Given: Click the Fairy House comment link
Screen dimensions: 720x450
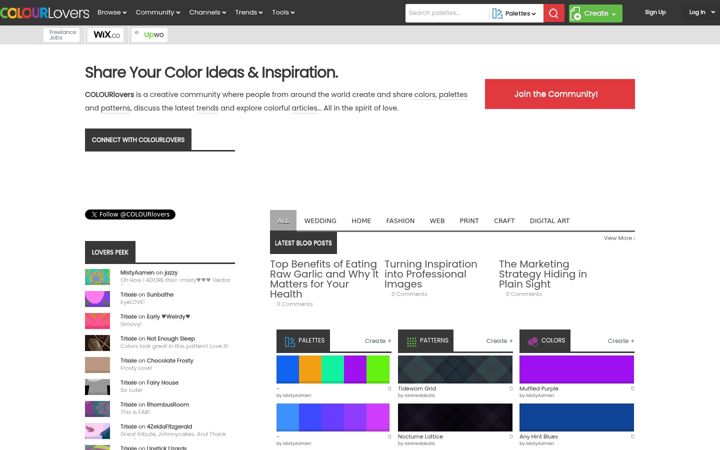Looking at the screenshot, I should pyautogui.click(x=162, y=382).
